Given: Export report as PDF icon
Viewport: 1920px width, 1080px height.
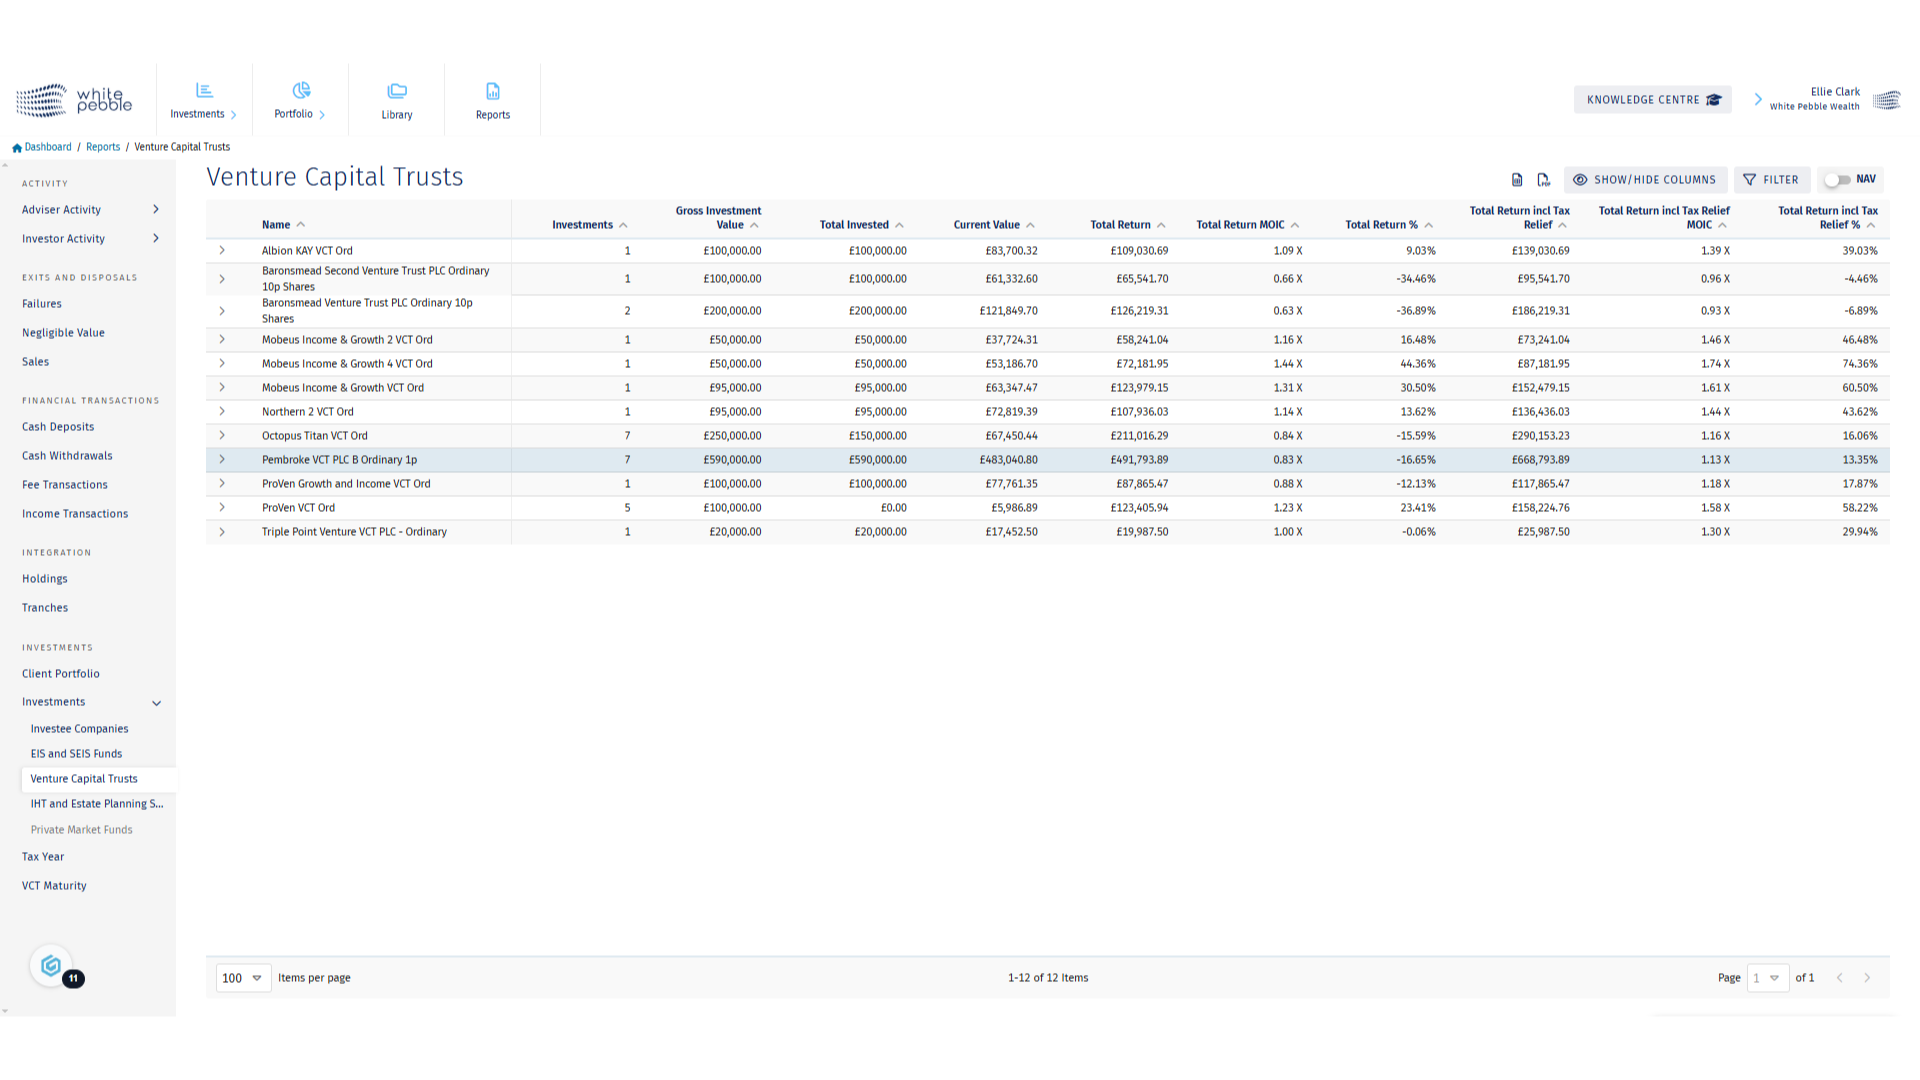Looking at the screenshot, I should pos(1543,180).
